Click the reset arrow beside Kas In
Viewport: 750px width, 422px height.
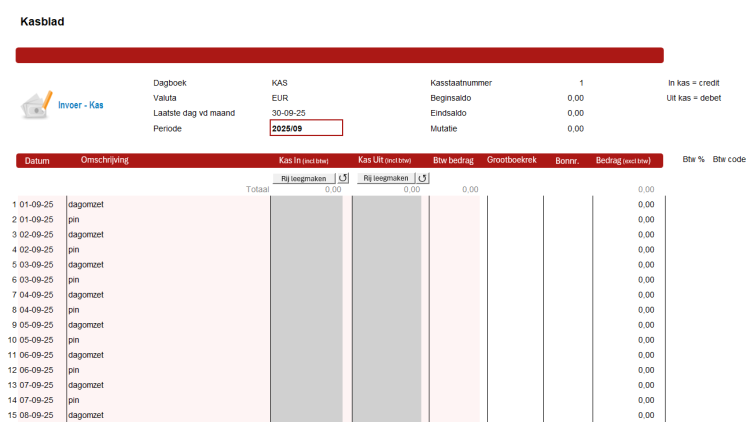coord(343,178)
